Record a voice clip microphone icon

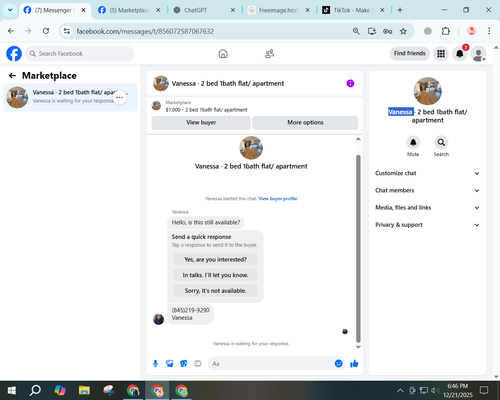(x=155, y=364)
